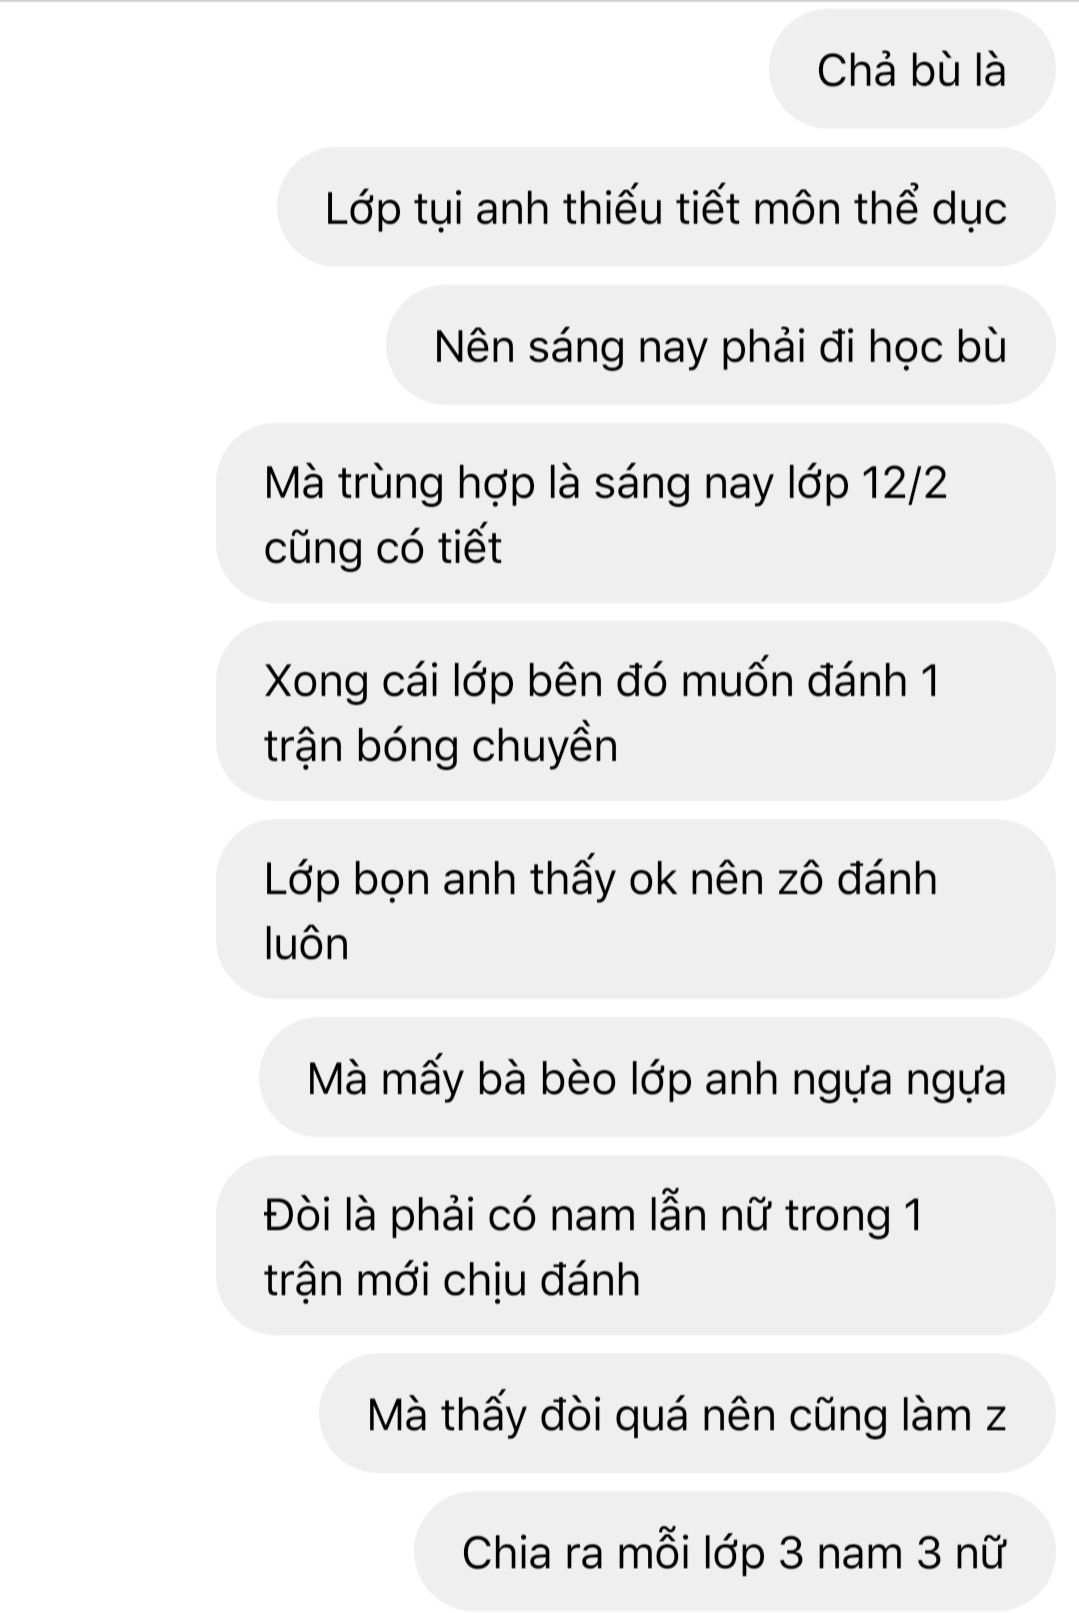Tap the 'Mà thấy đòi quá' message bubble
The width and height of the screenshot is (1079, 1613).
[x=687, y=1414]
